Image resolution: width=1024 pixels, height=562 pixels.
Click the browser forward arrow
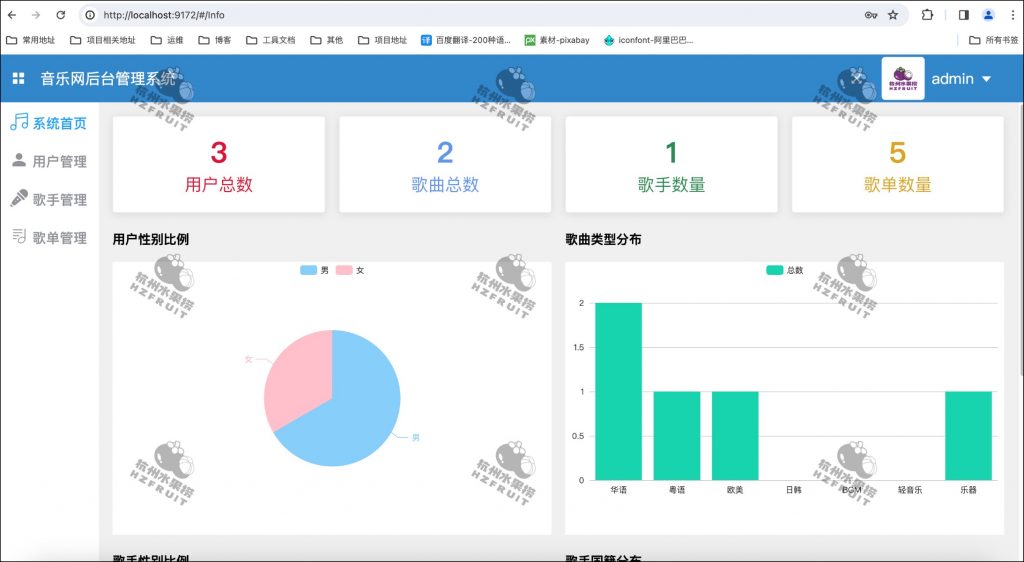pyautogui.click(x=36, y=15)
